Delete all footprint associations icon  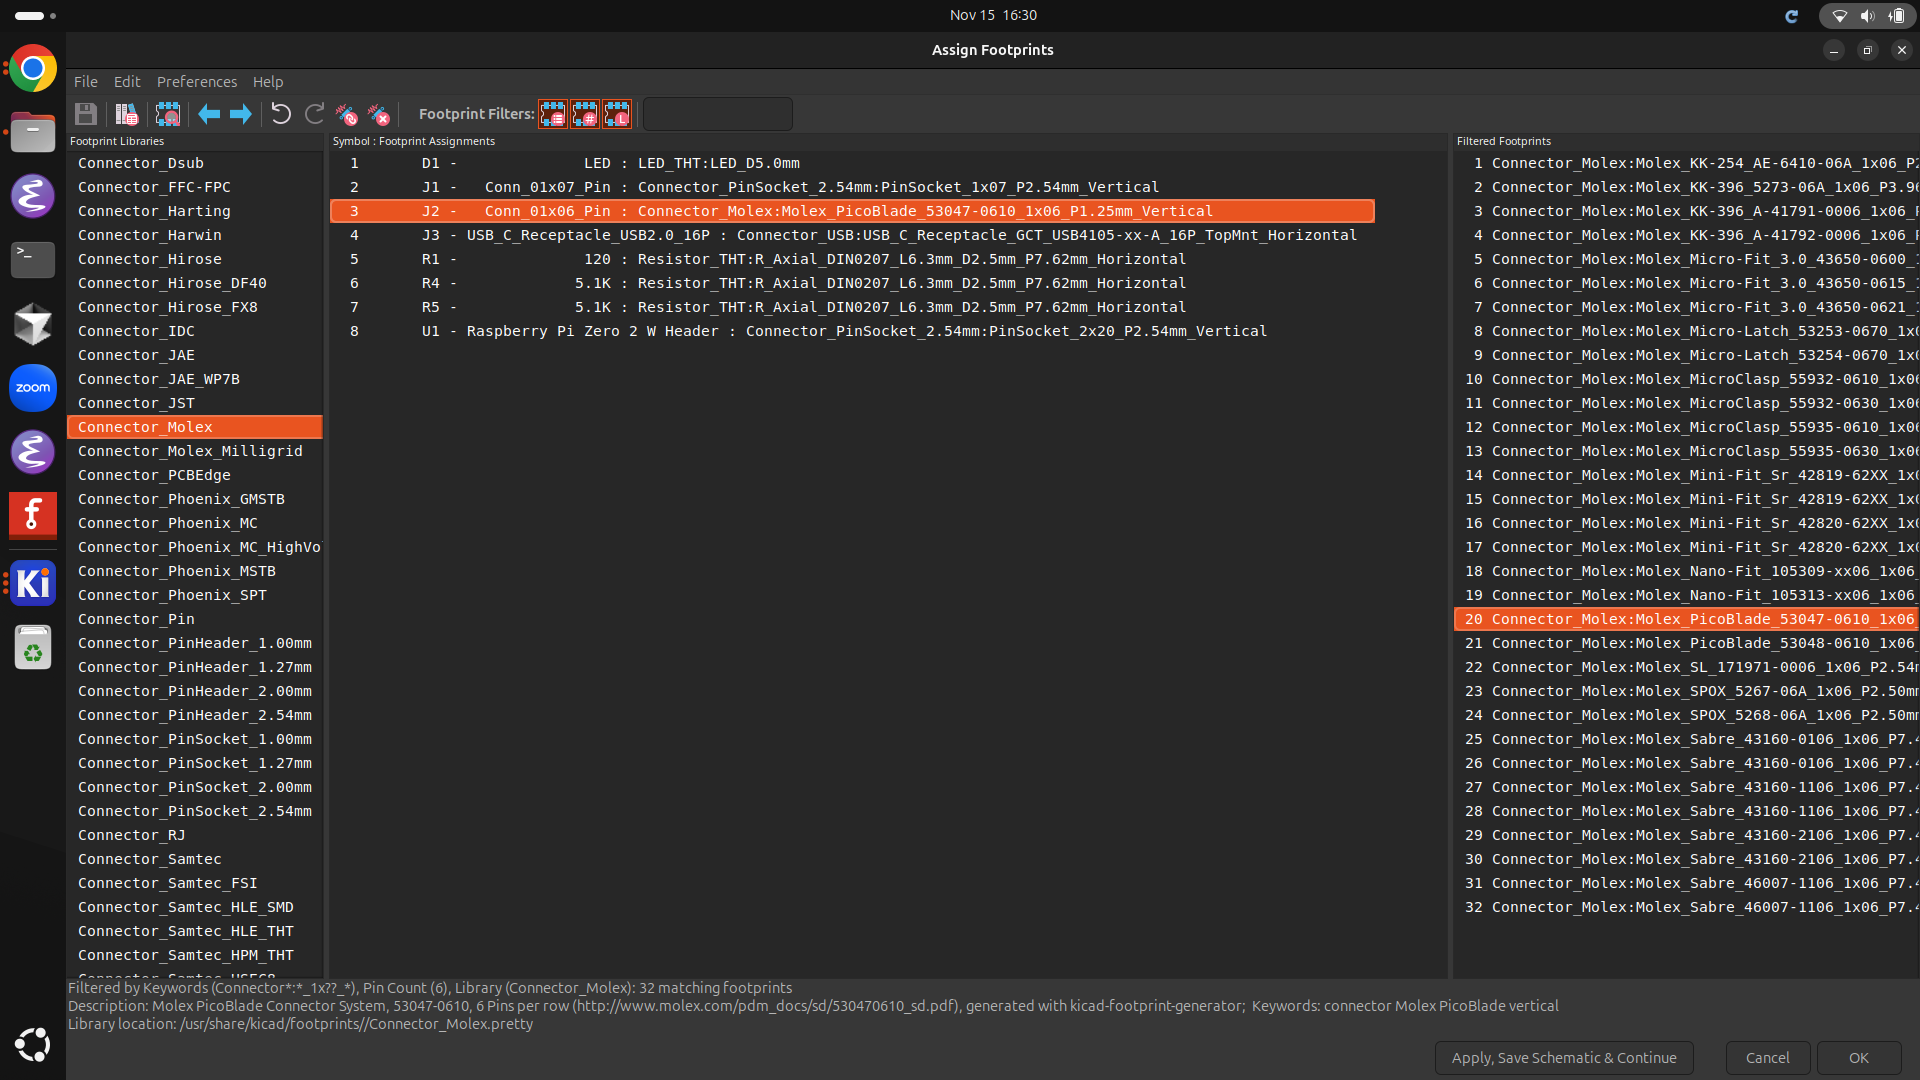click(x=379, y=114)
